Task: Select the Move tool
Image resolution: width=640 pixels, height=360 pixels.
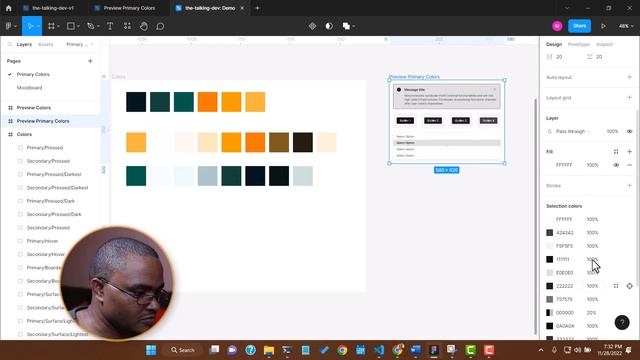Action: (x=30, y=26)
